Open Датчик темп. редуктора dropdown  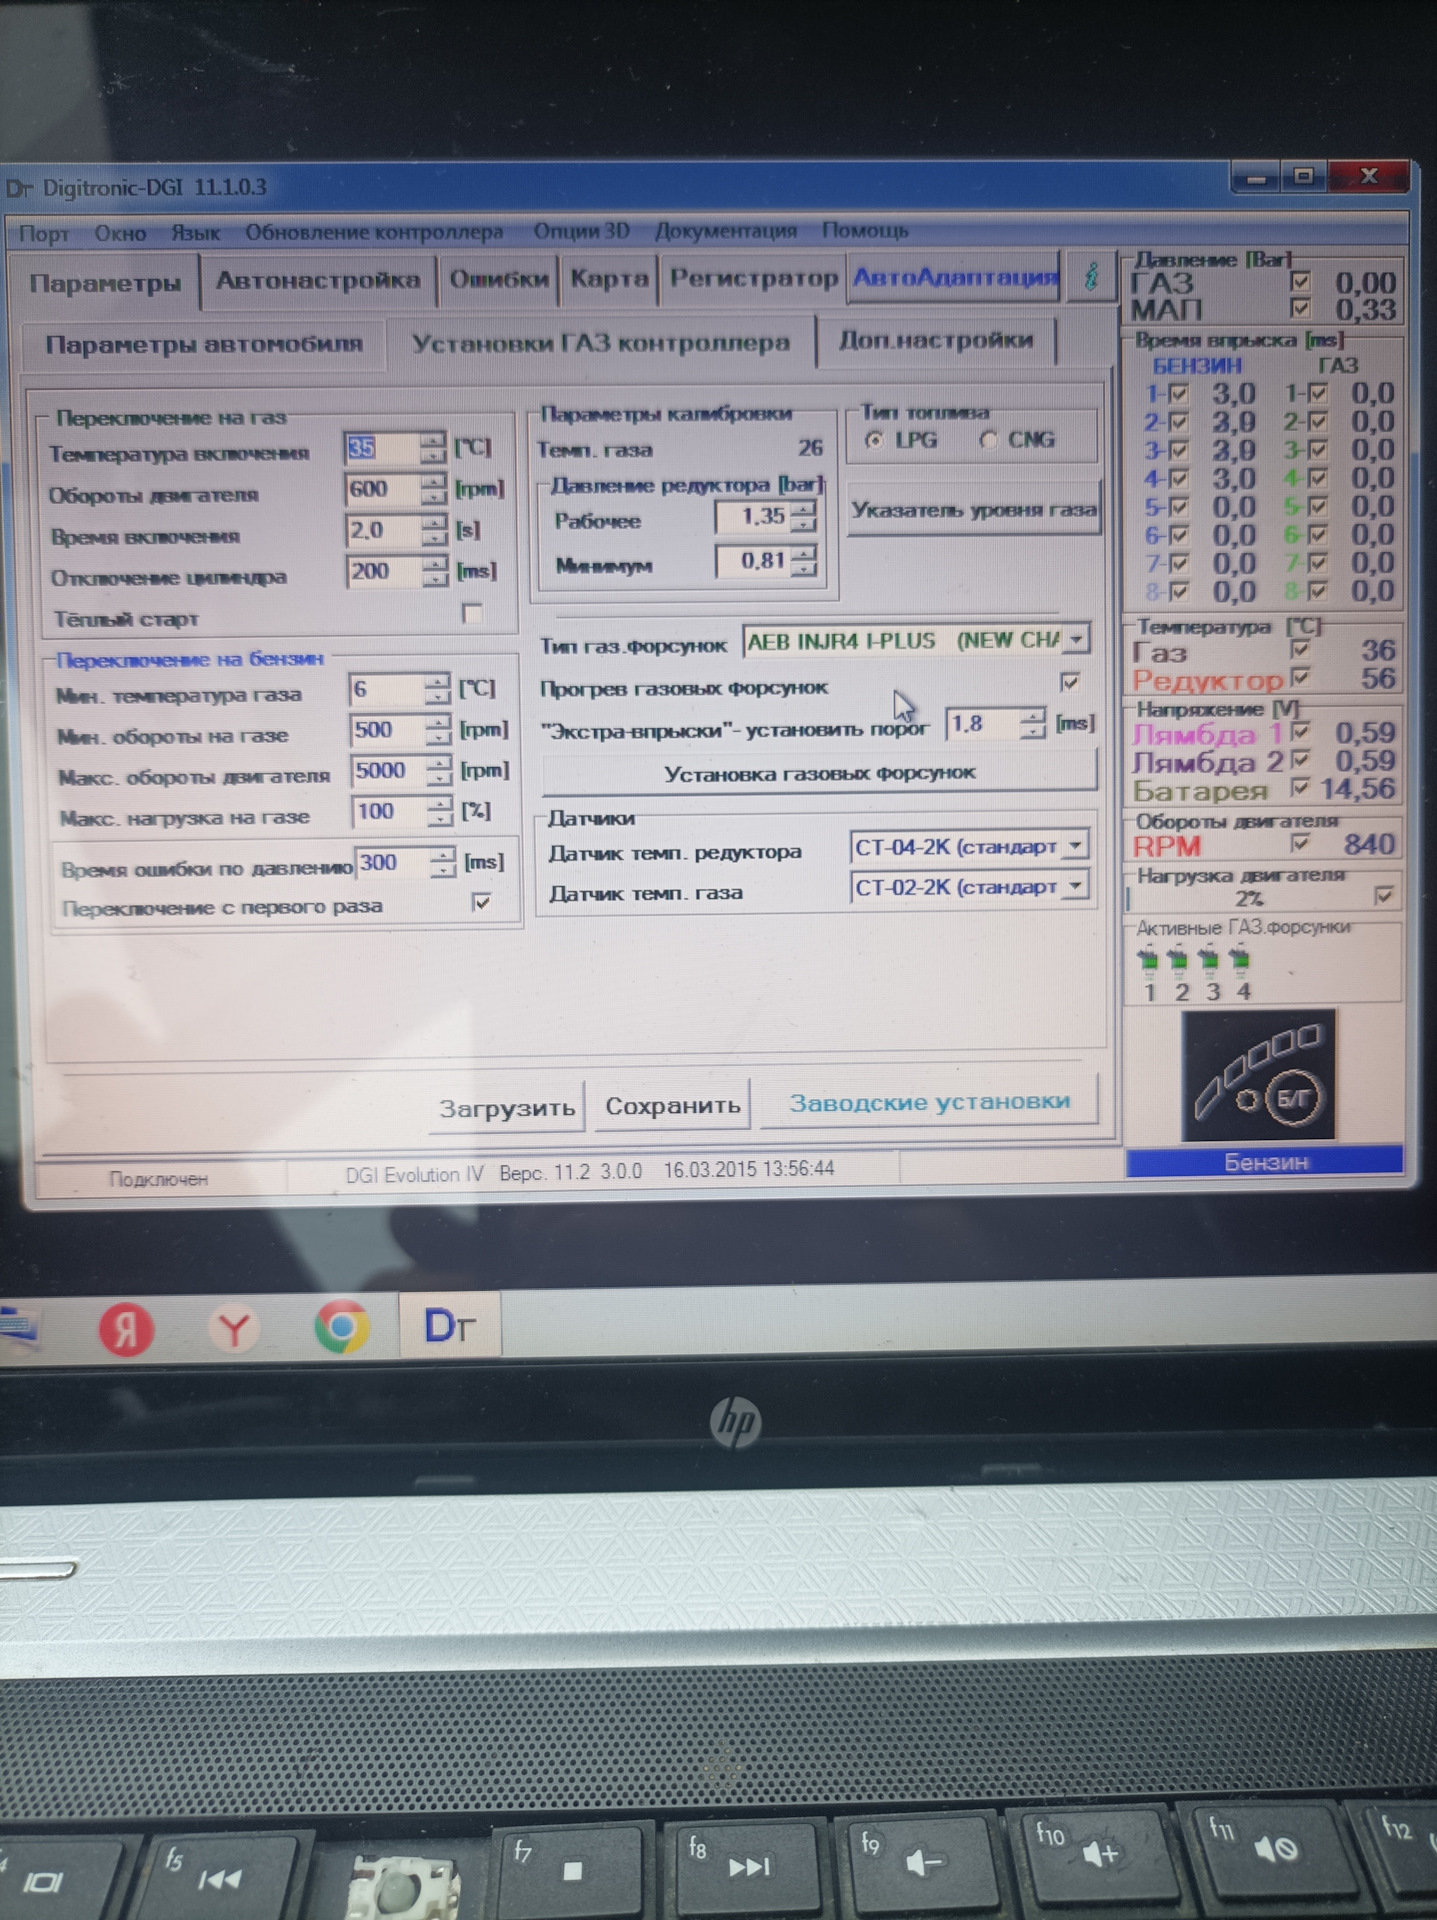tap(1075, 846)
